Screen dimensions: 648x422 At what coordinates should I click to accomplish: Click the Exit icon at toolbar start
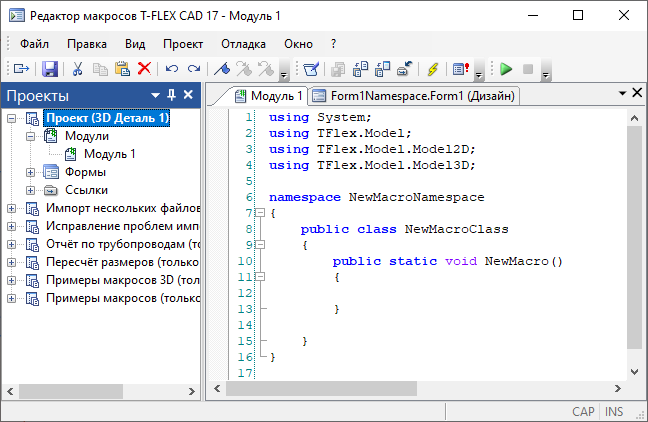[x=20, y=69]
